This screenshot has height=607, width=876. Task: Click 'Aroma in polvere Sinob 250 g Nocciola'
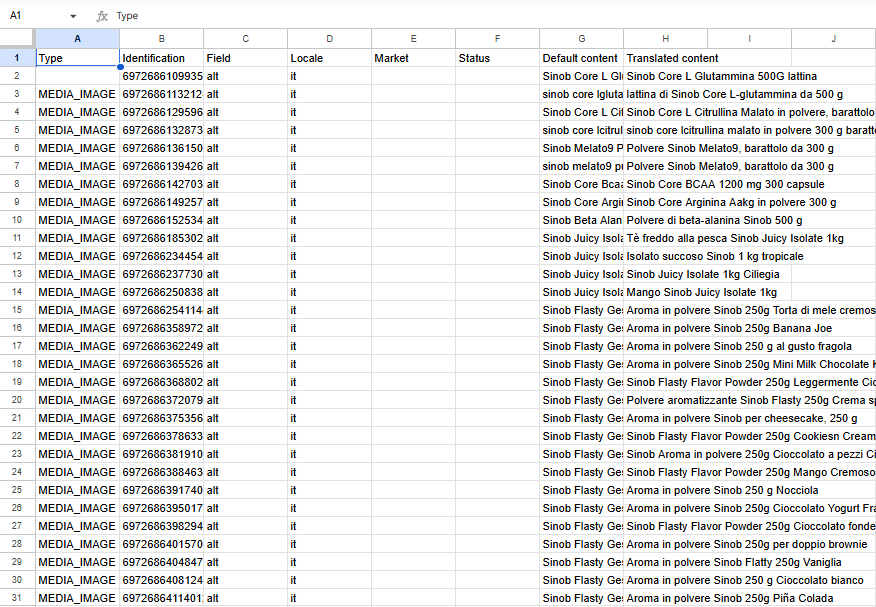click(x=722, y=490)
